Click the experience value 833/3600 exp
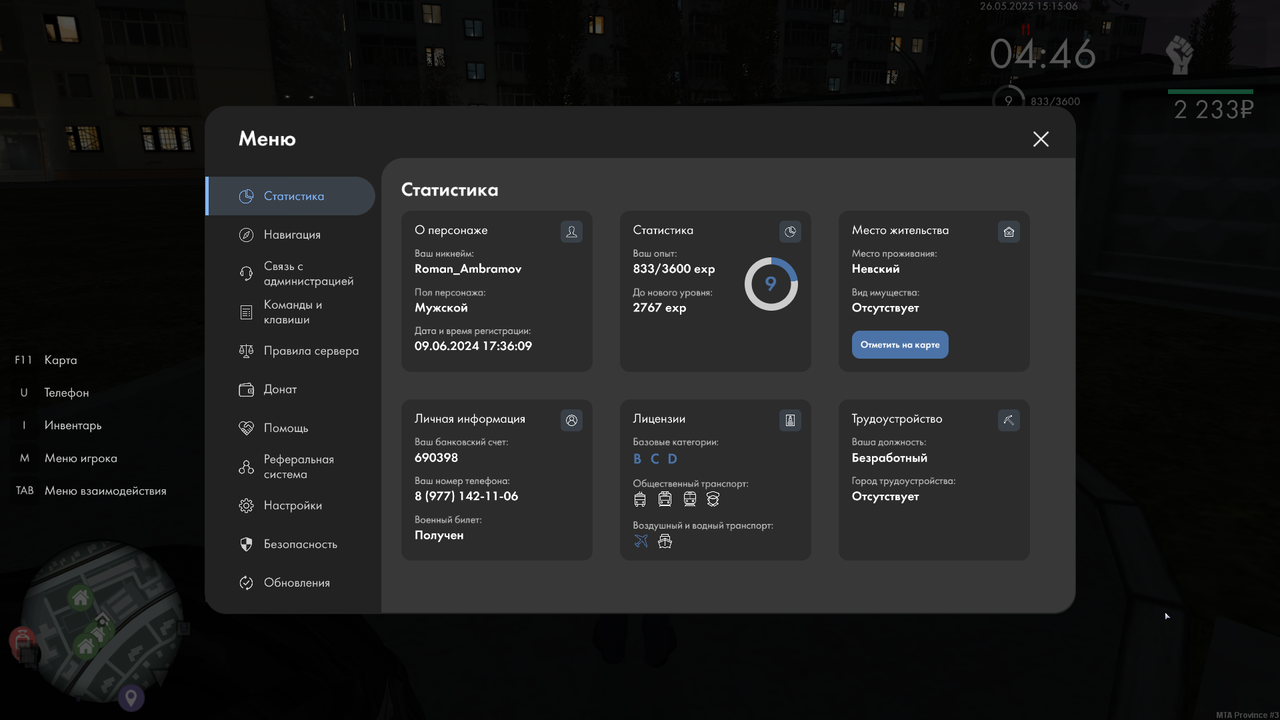 [x=674, y=269]
